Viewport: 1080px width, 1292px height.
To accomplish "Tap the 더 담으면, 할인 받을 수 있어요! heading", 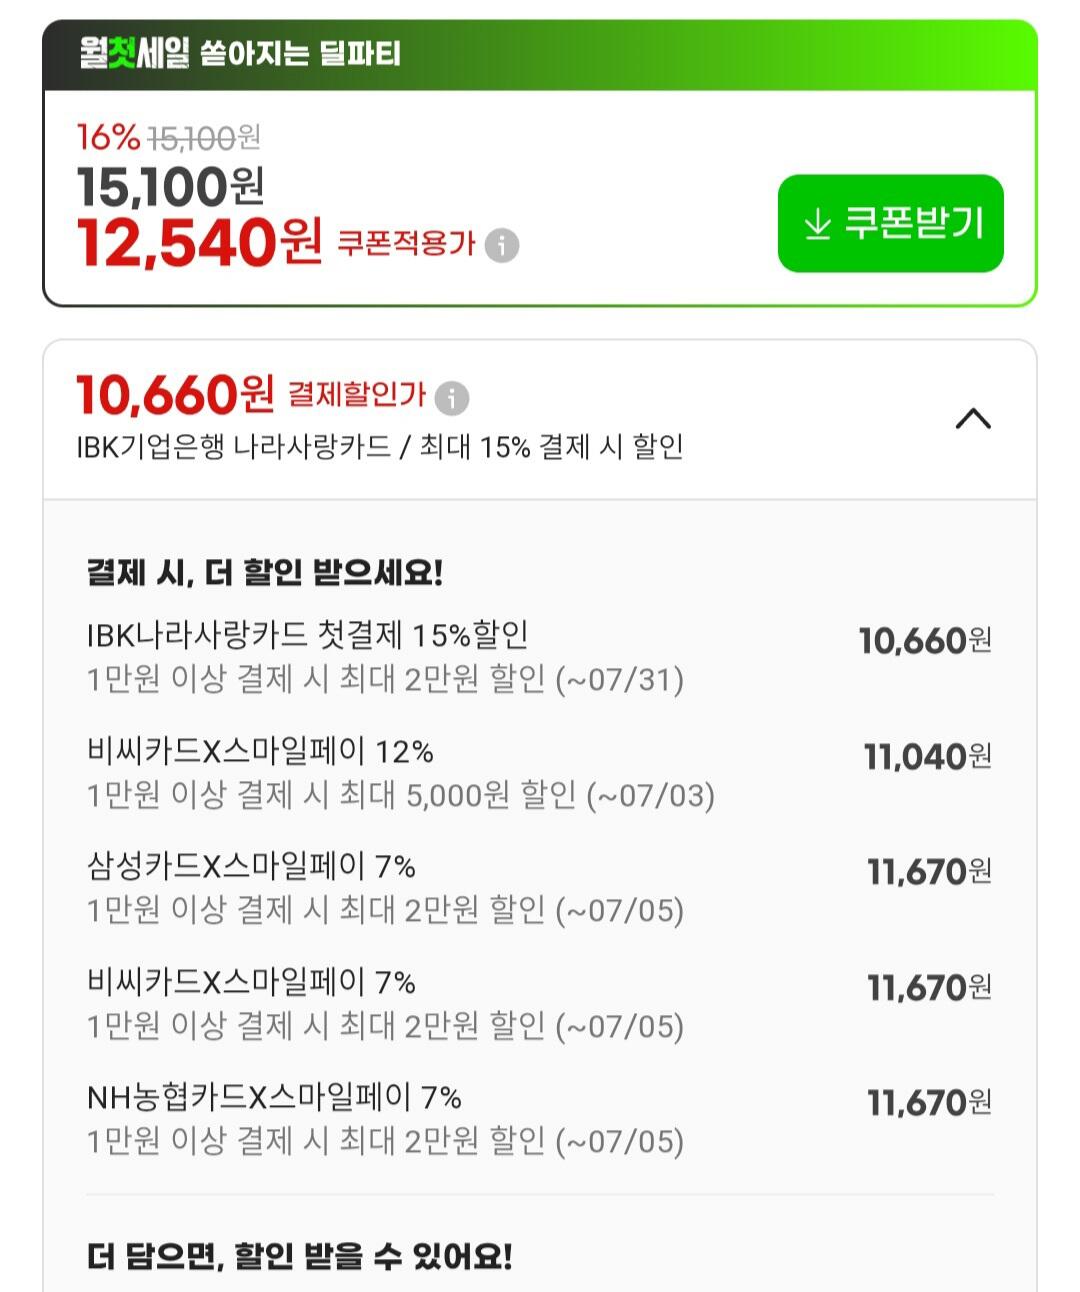I will click(300, 1256).
